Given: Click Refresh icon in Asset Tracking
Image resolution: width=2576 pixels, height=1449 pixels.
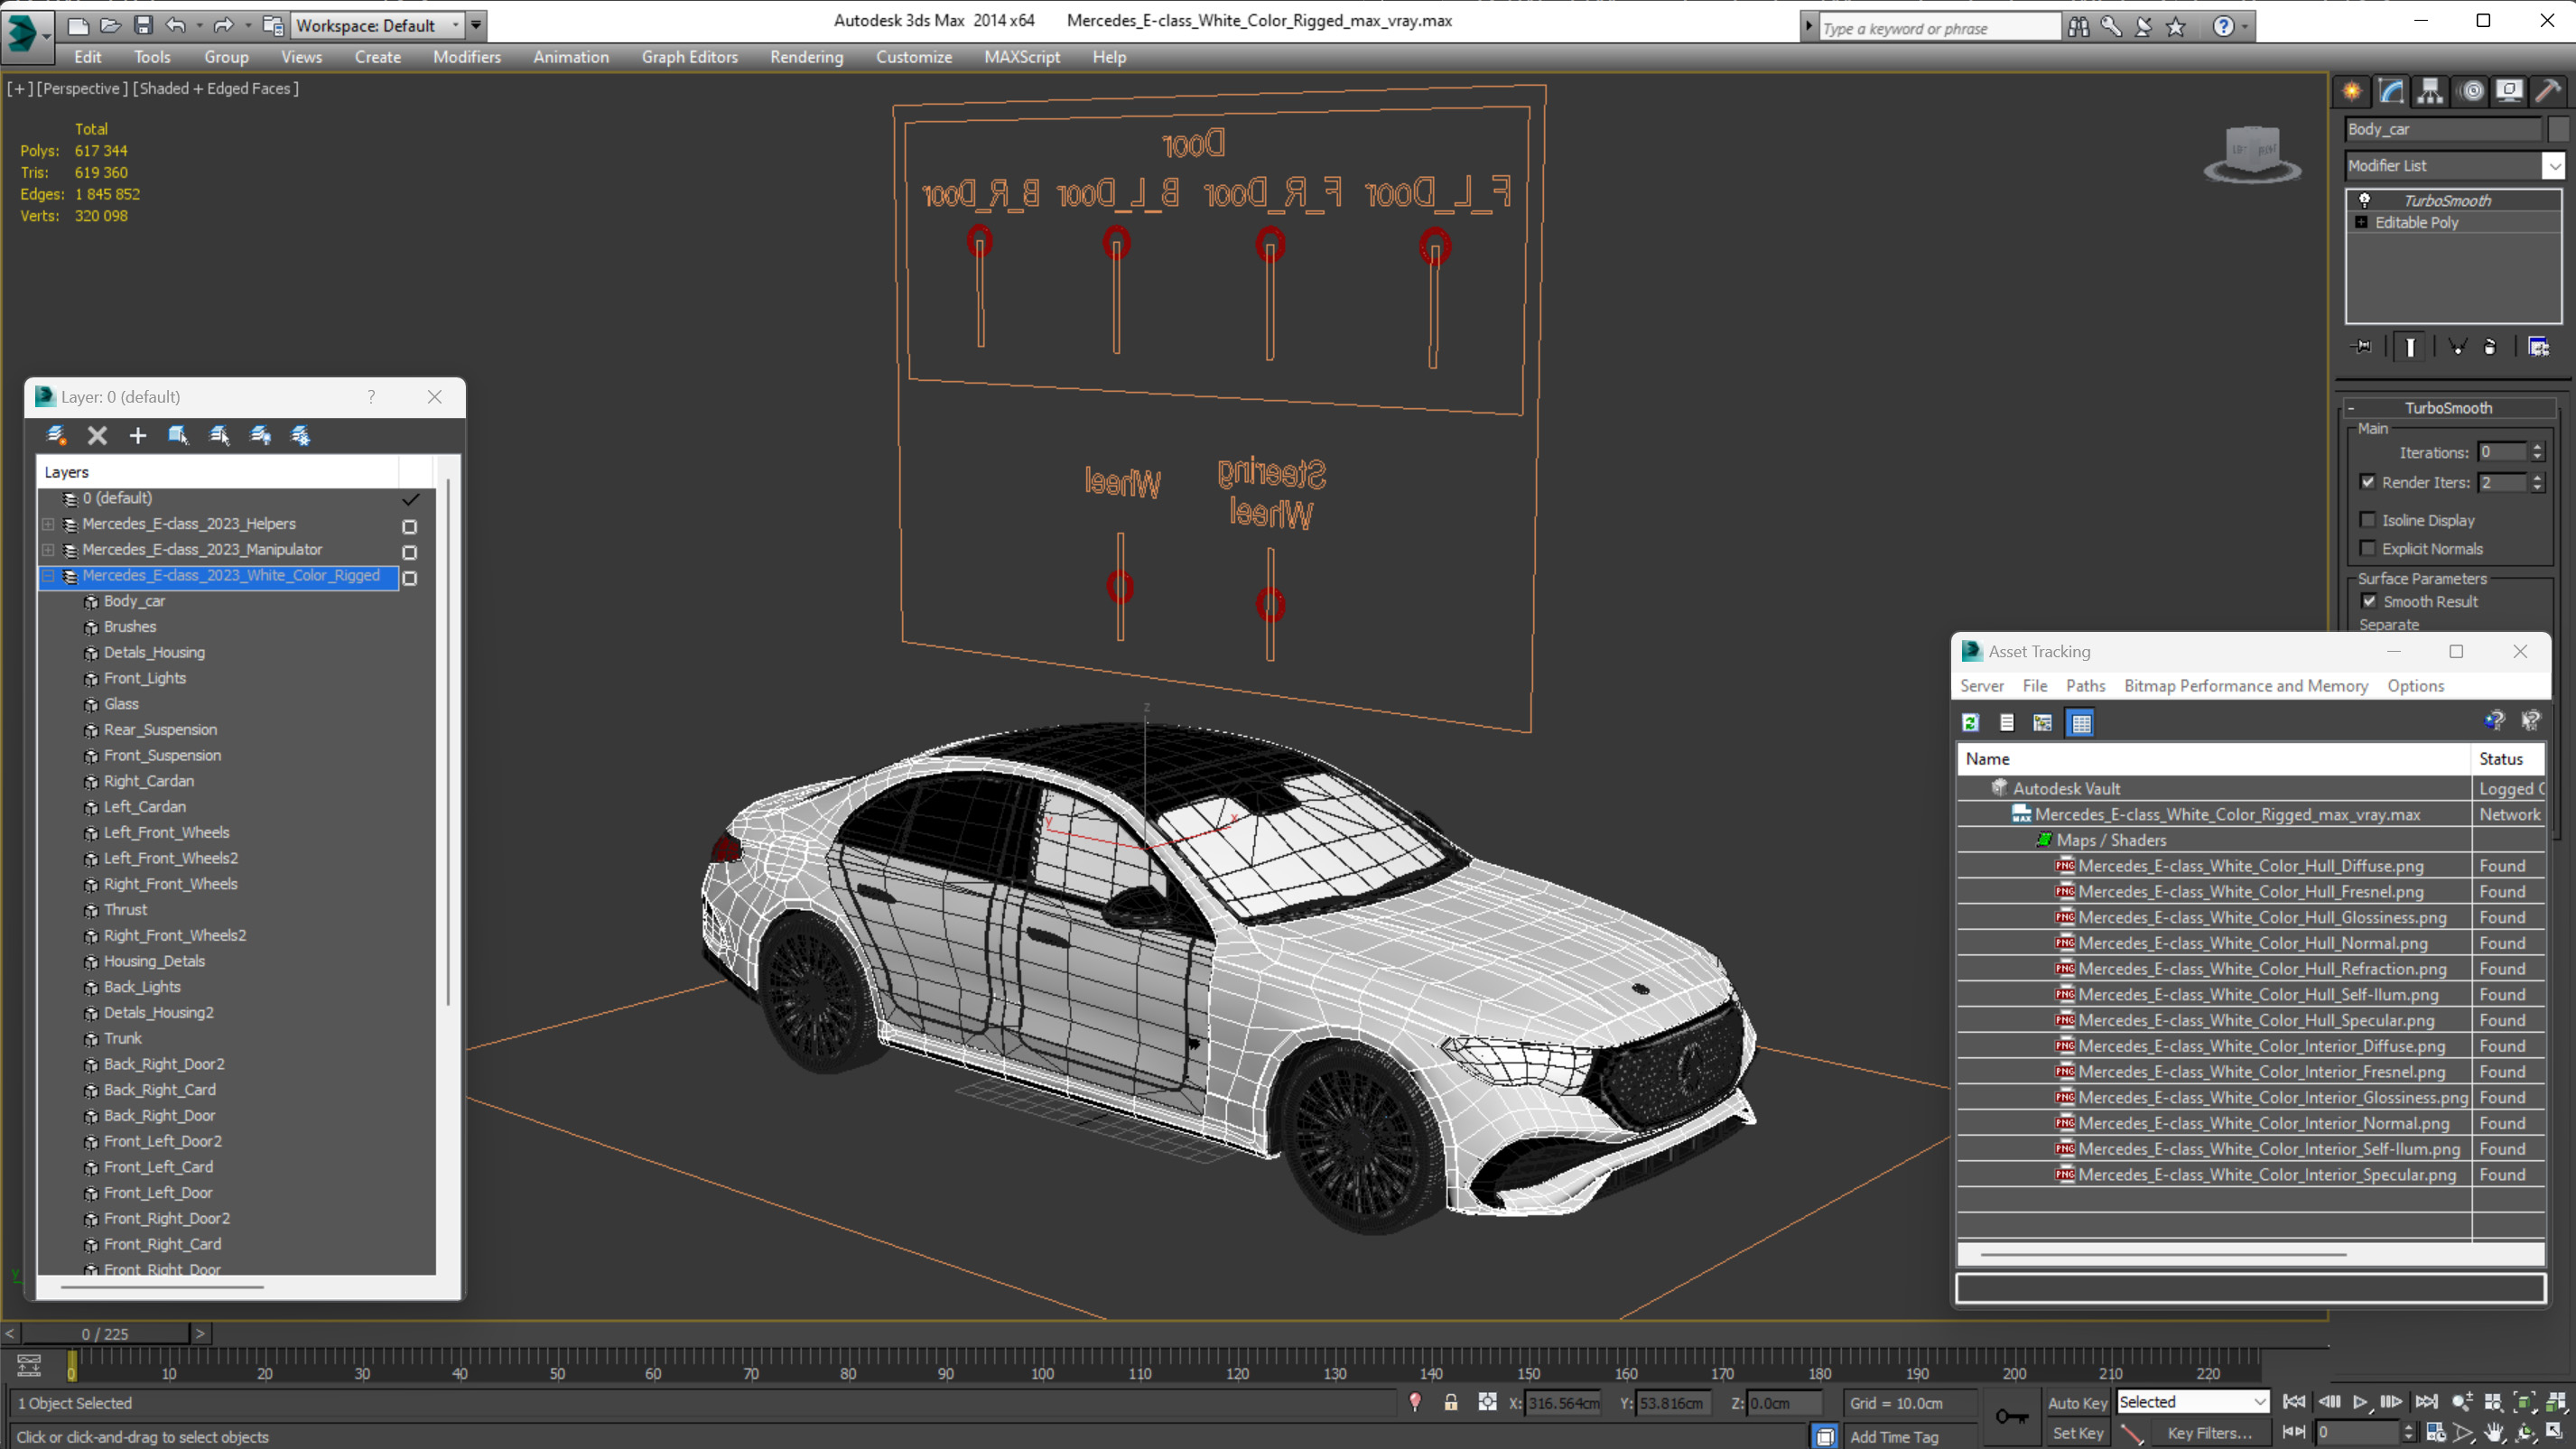Looking at the screenshot, I should coord(1970,722).
